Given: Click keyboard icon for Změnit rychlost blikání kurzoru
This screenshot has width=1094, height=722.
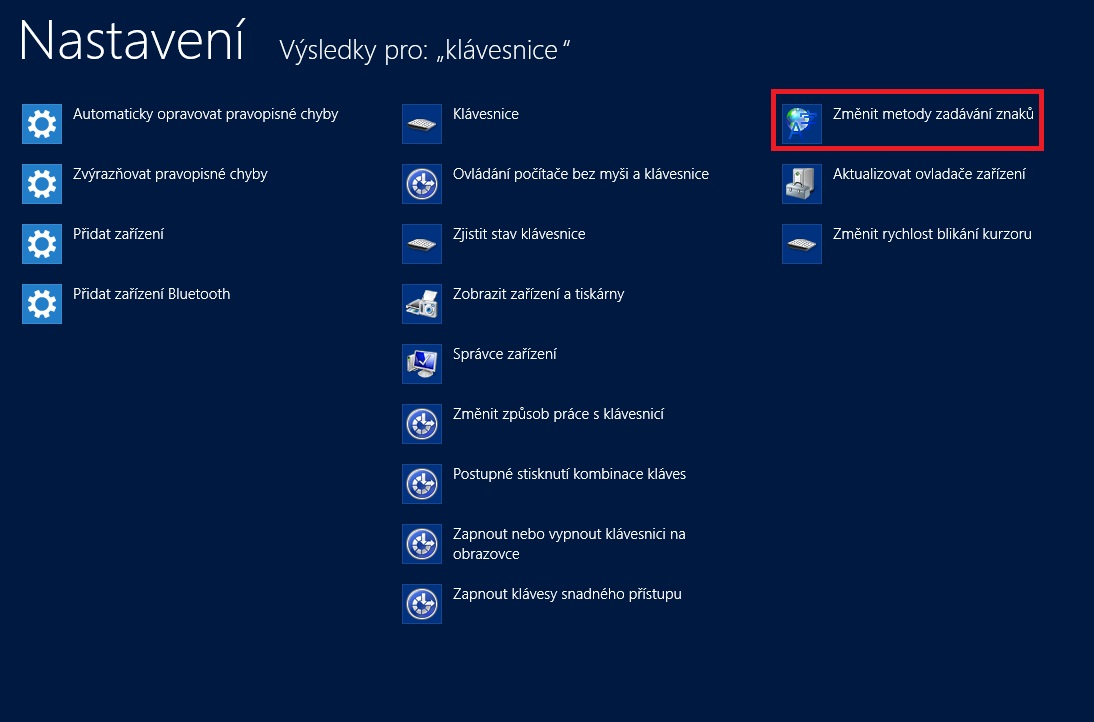Looking at the screenshot, I should point(802,244).
